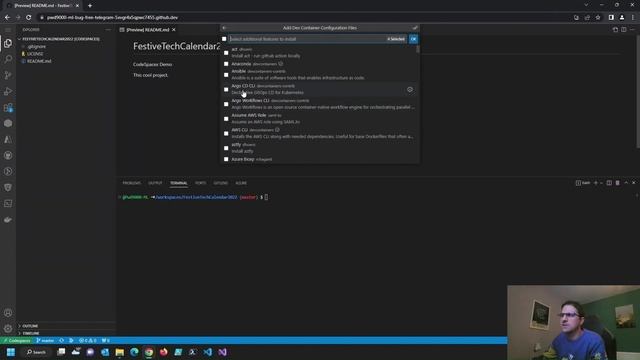This screenshot has height=360, width=640.
Task: Switch to the Azure panel tab
Action: (241, 183)
